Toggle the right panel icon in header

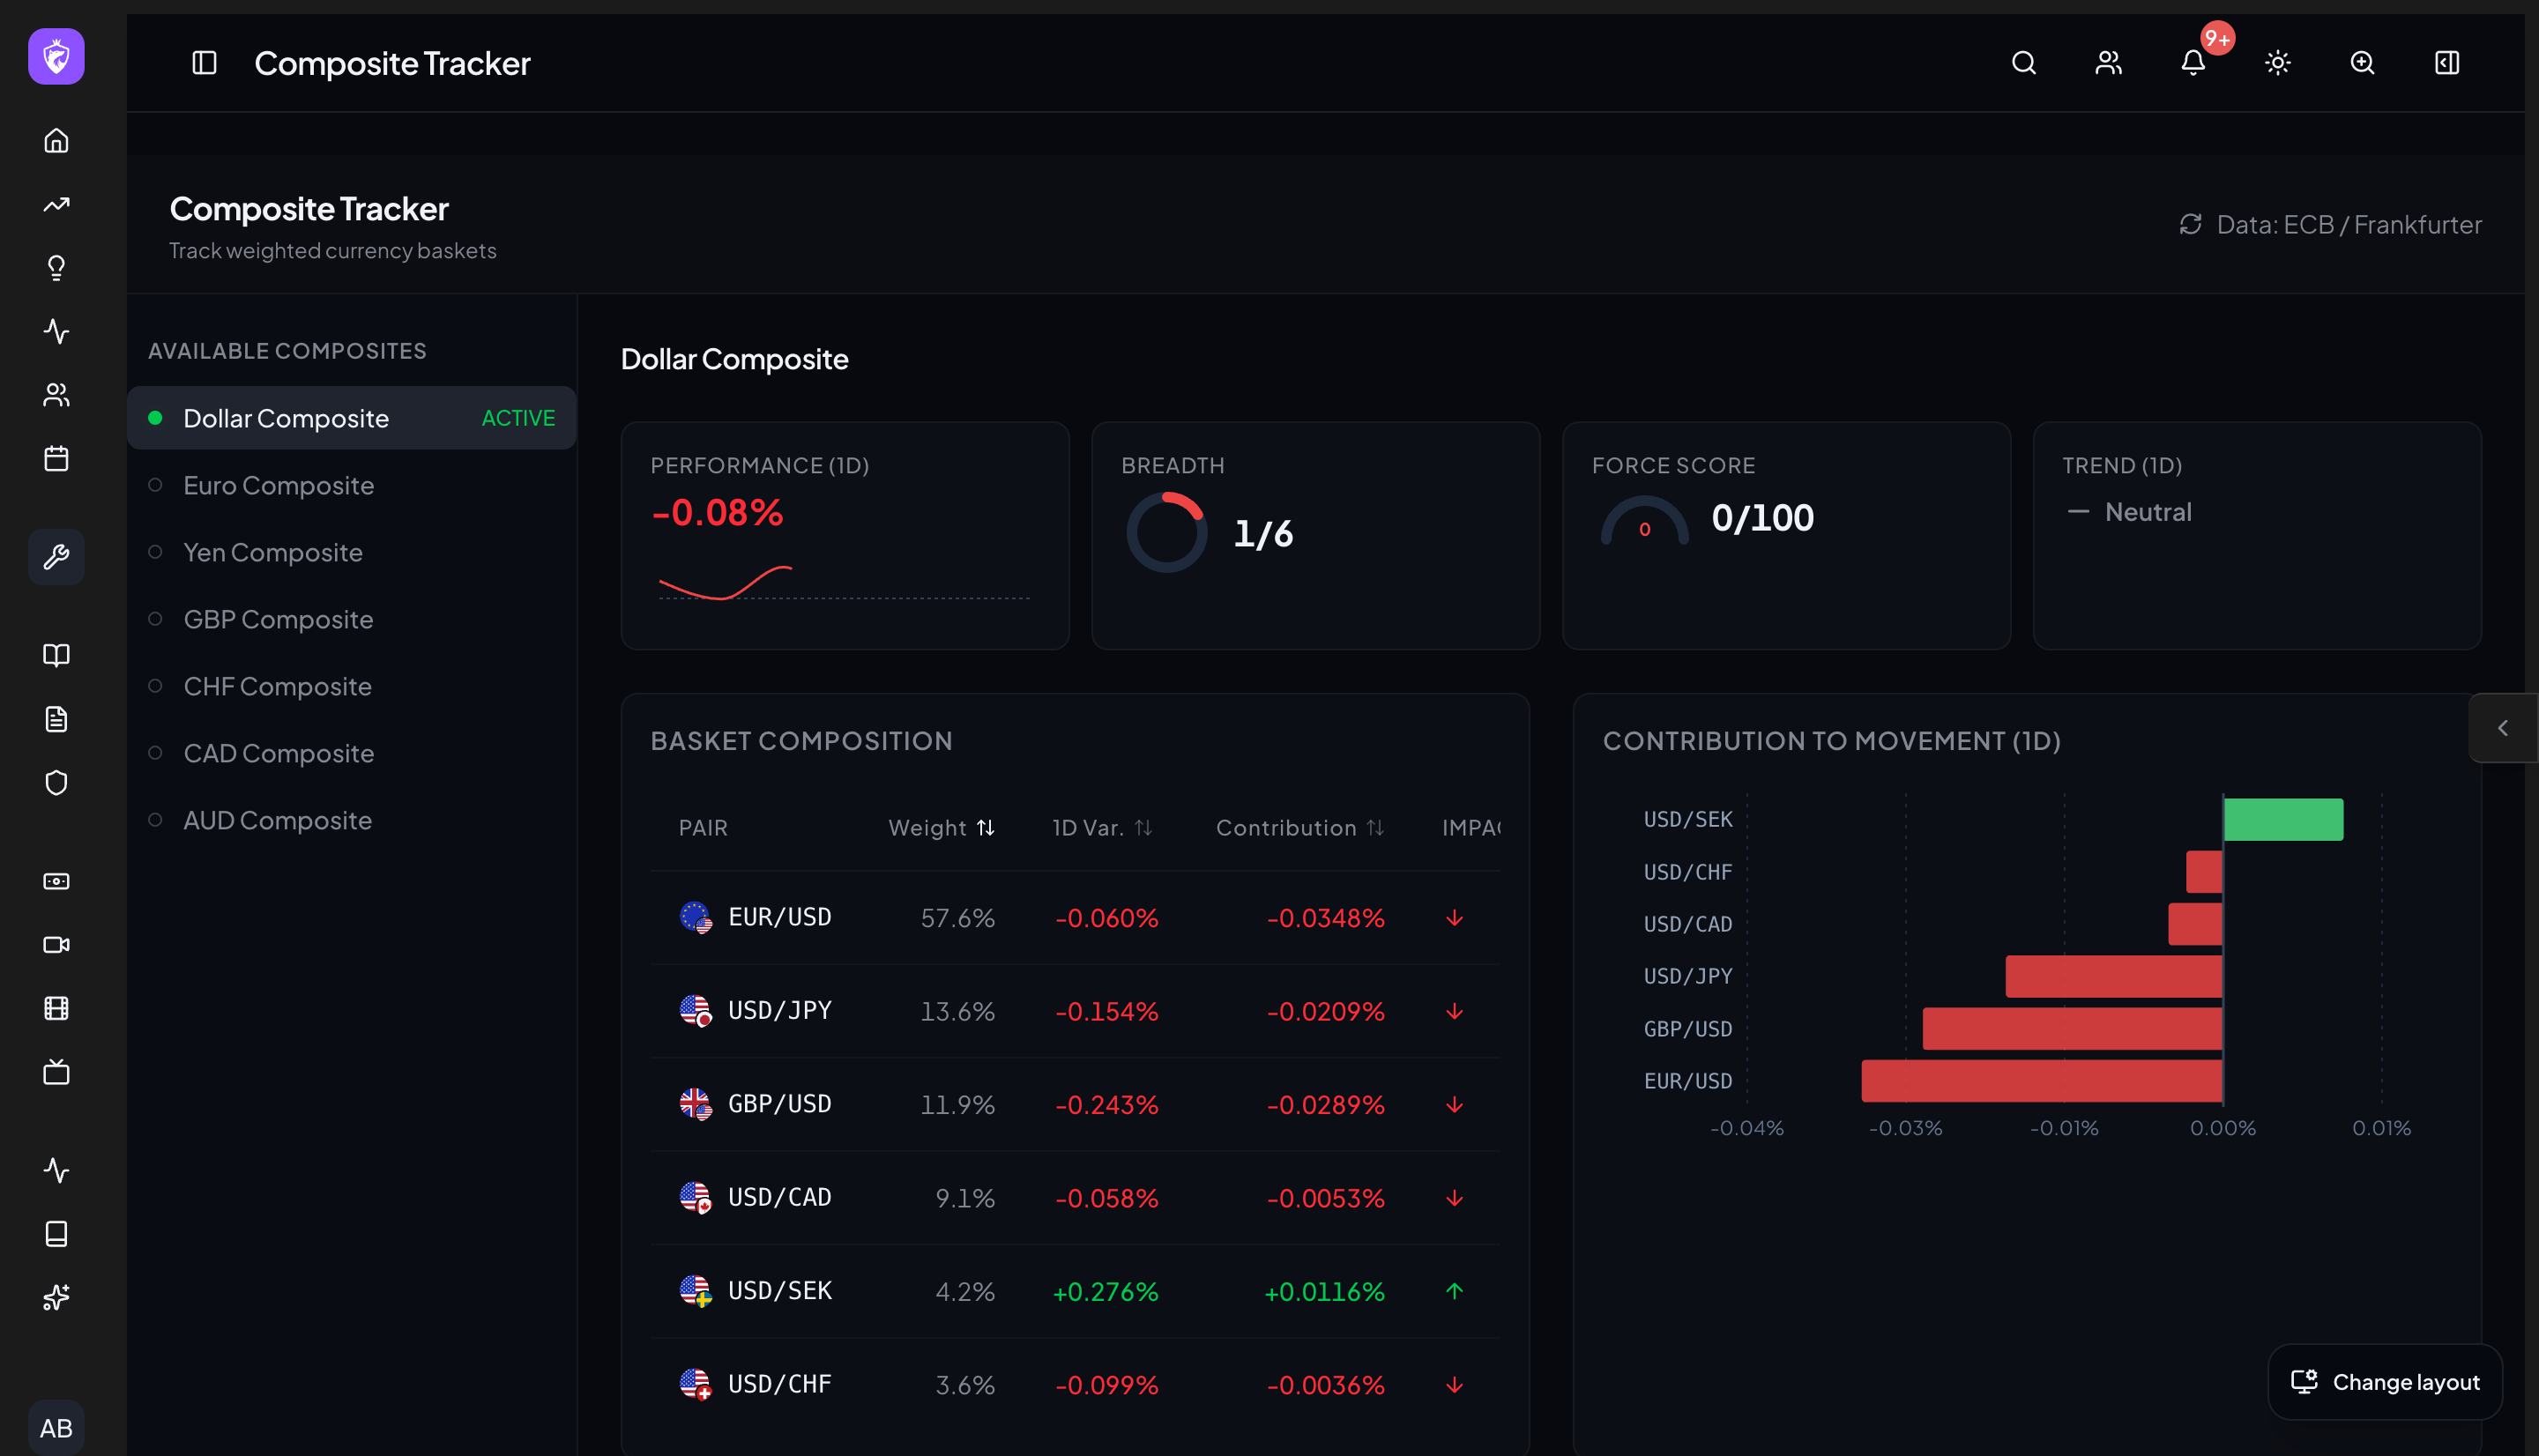2446,63
